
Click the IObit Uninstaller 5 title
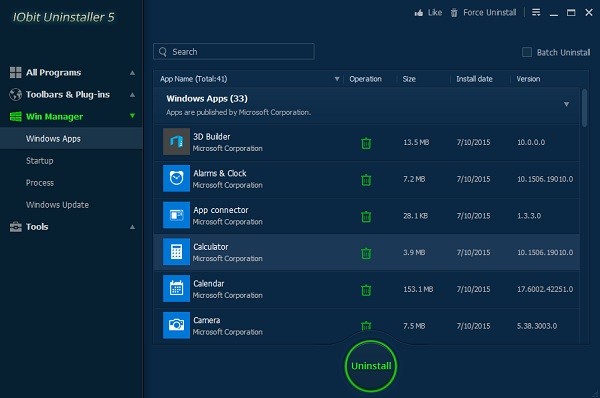[x=64, y=17]
